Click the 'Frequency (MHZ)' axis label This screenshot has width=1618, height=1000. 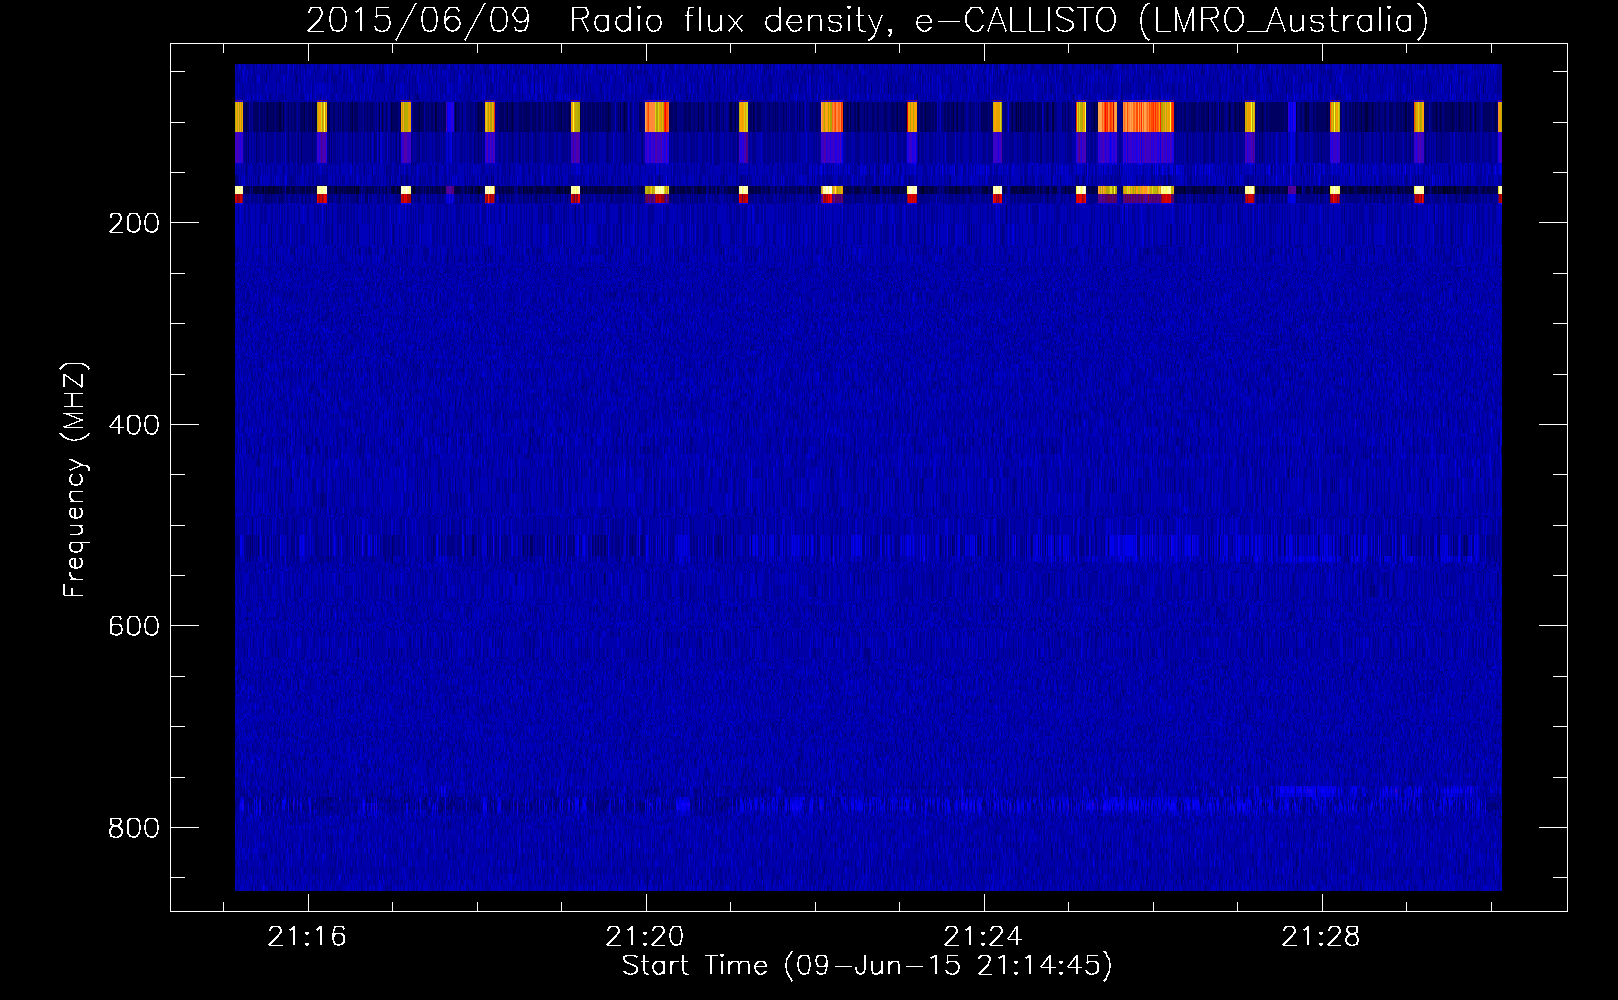[x=75, y=480]
